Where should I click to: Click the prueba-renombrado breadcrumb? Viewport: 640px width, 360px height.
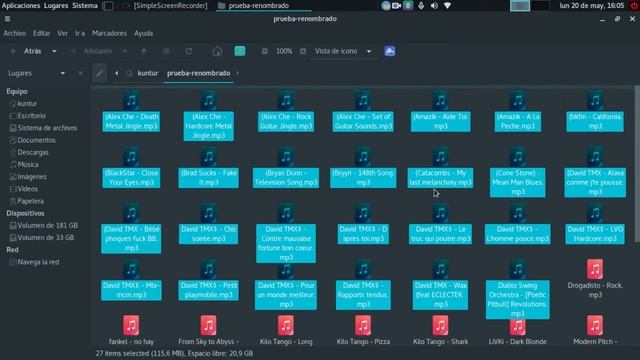(199, 73)
